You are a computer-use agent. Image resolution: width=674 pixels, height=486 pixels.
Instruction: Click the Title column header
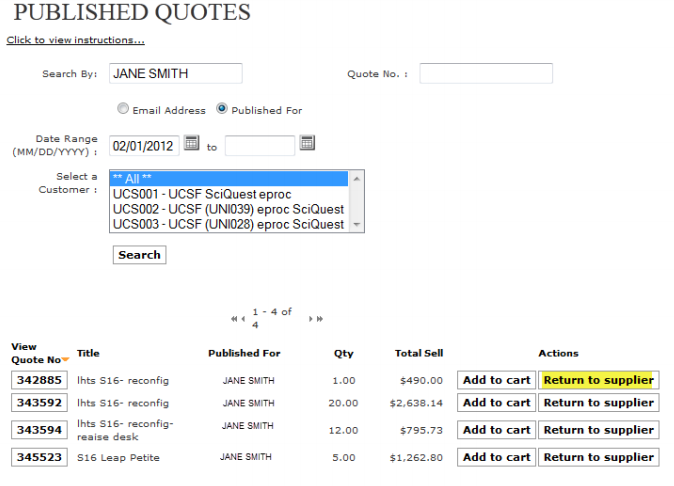88,353
